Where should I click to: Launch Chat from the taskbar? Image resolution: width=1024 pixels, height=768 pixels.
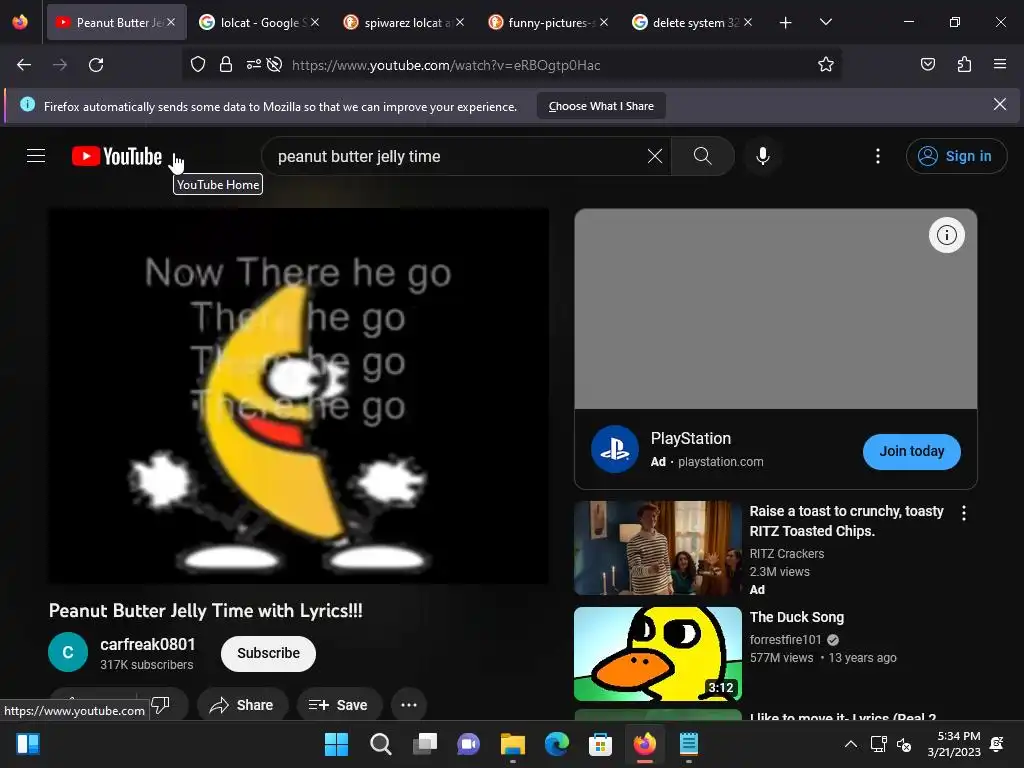468,744
